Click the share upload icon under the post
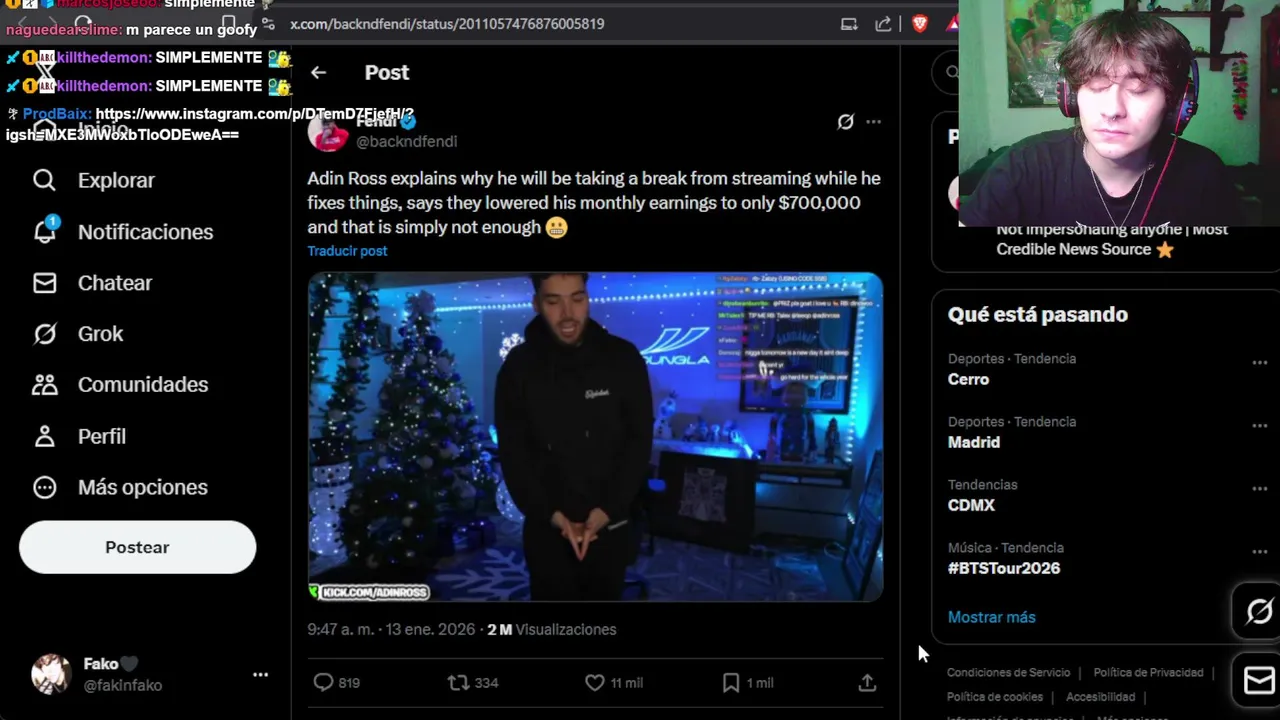1280x720 pixels. (867, 682)
